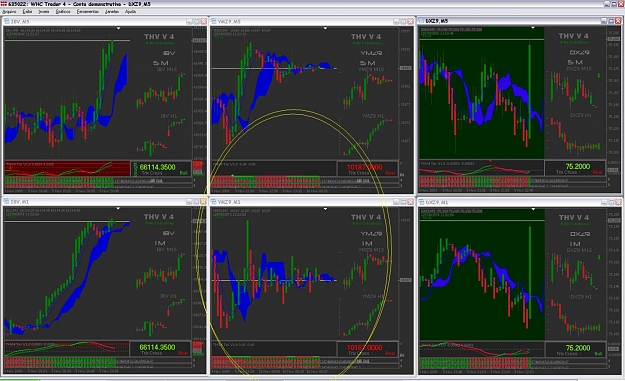Image resolution: width=625 pixels, height=381 pixels.
Task: Minimize the YMZ9,M1 chart window
Action: pyautogui.click(x=396, y=202)
